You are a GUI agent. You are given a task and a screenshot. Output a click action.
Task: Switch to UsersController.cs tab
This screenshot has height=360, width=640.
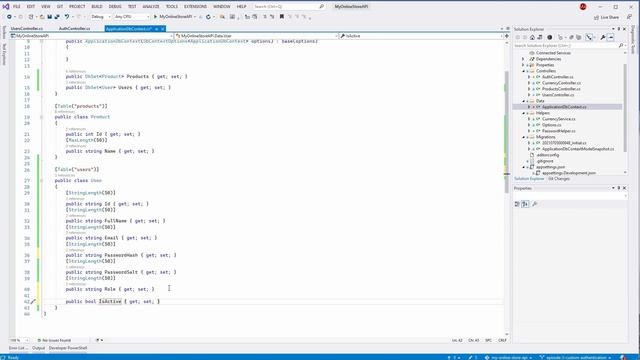tap(27, 29)
